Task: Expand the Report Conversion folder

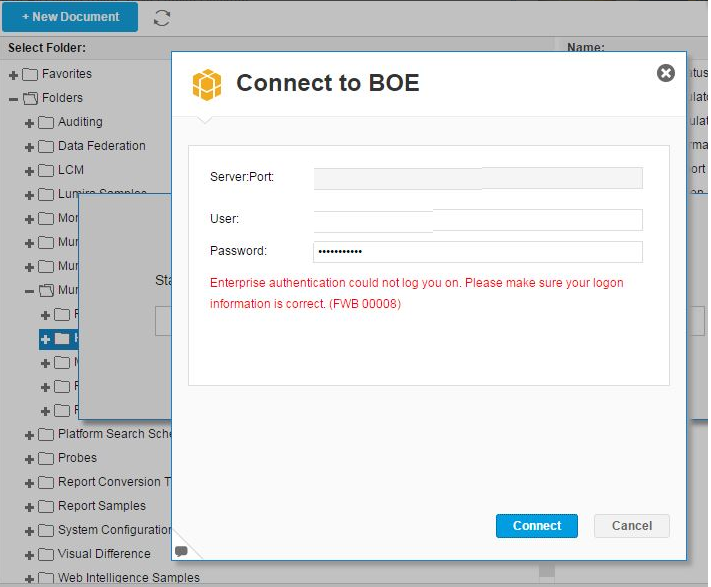Action: [29, 483]
